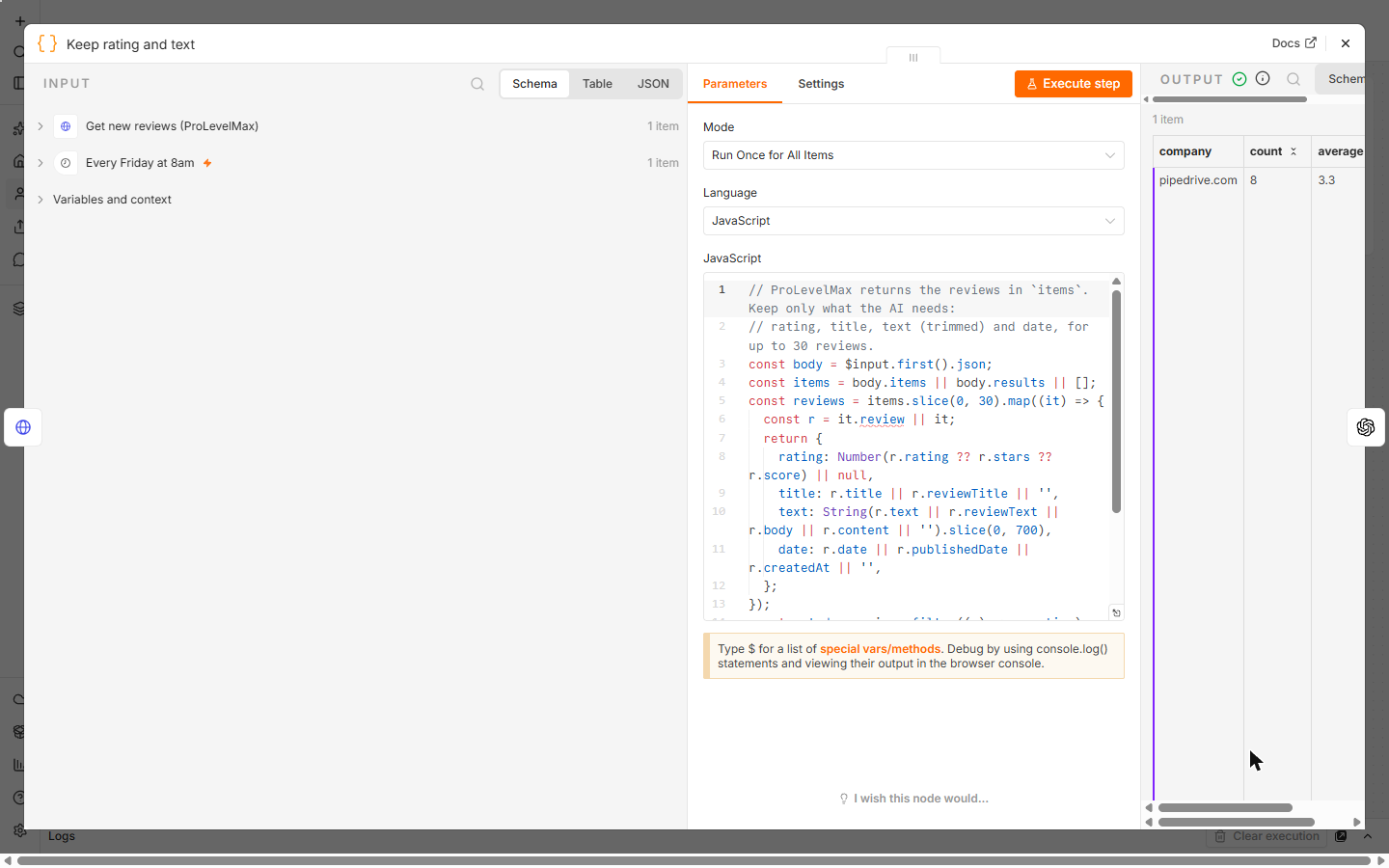
Task: Click Clear execution in the background logs bar
Action: pyautogui.click(x=1266, y=836)
